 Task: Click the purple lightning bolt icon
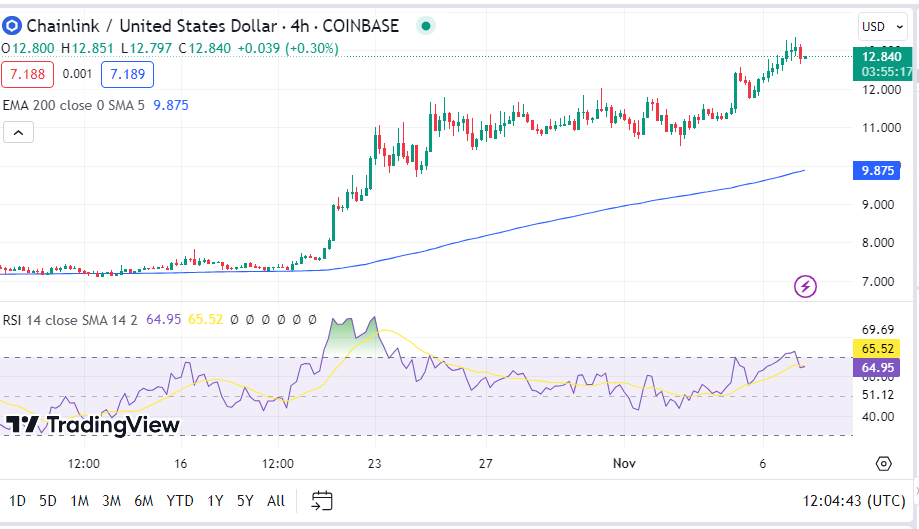pos(805,287)
